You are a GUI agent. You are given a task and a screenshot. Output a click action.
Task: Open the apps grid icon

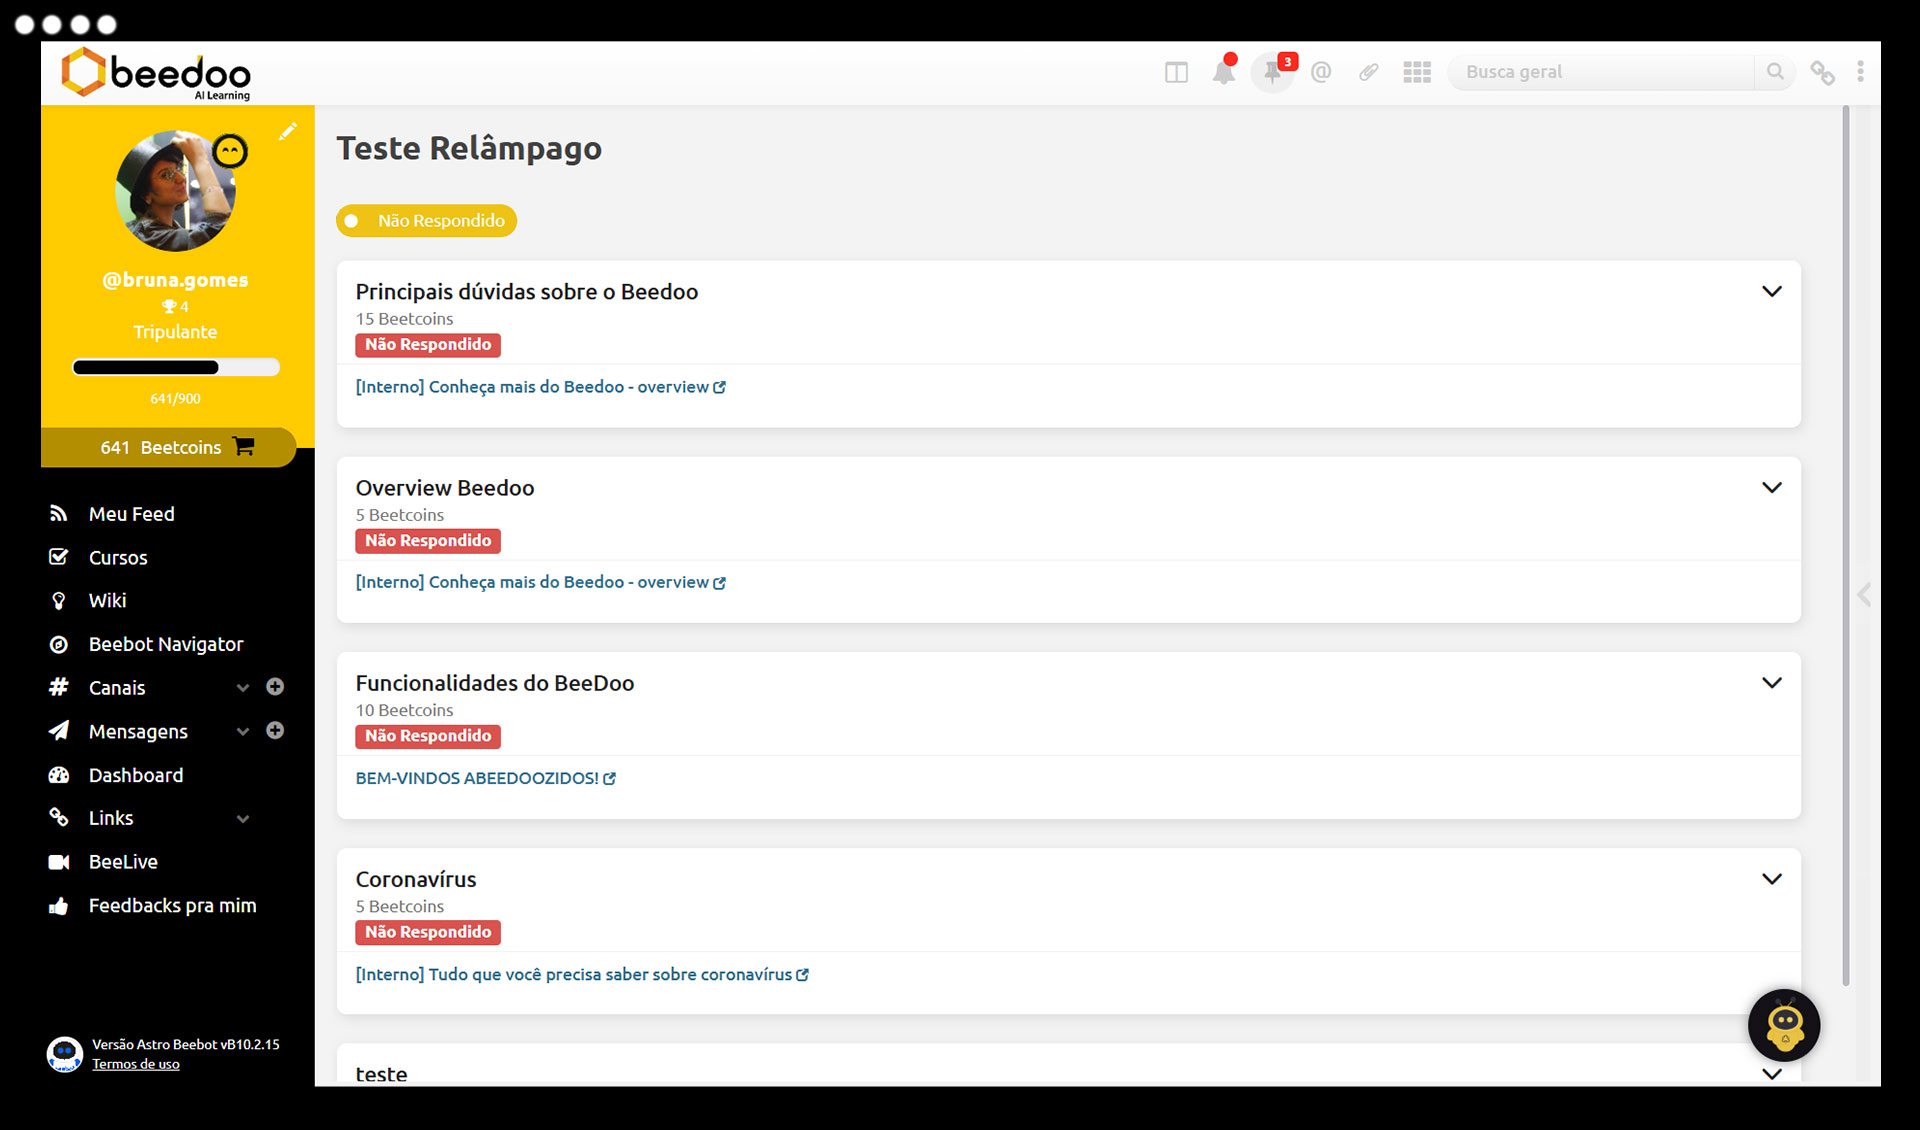(1417, 72)
